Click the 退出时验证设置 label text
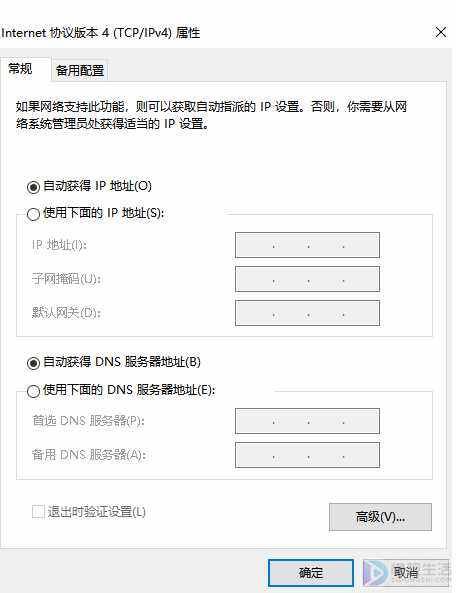This screenshot has height=593, width=456. click(97, 512)
